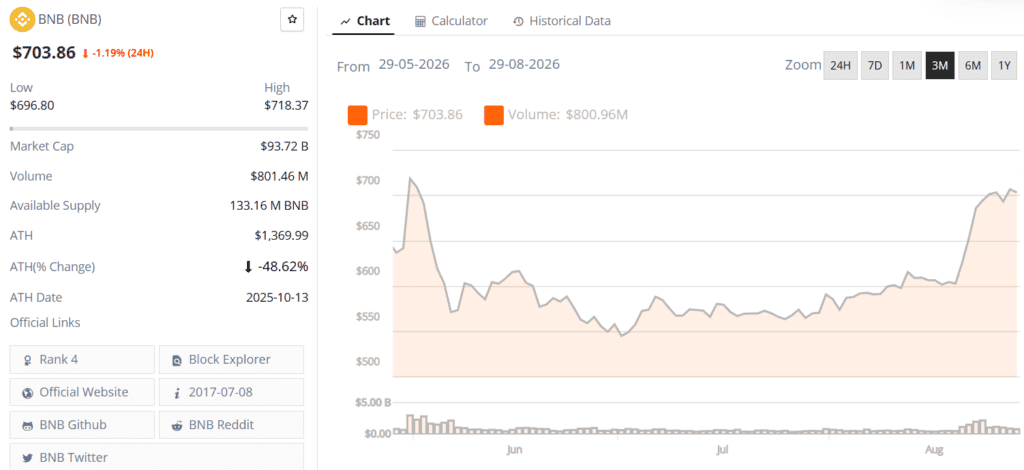
Task: Click the Twitter bird icon
Action: [27, 458]
